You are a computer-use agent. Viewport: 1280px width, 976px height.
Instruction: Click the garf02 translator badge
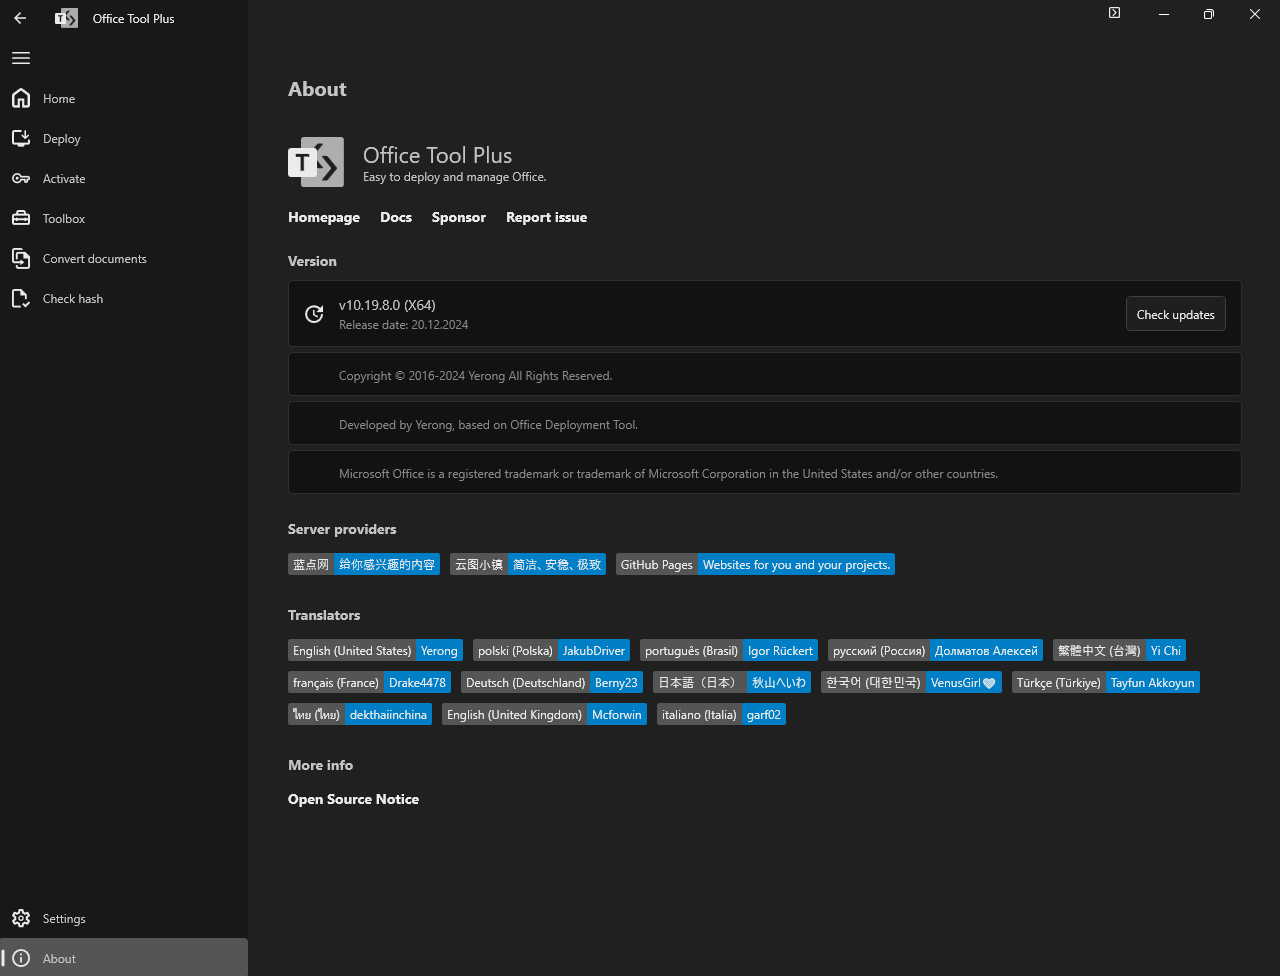coord(721,714)
